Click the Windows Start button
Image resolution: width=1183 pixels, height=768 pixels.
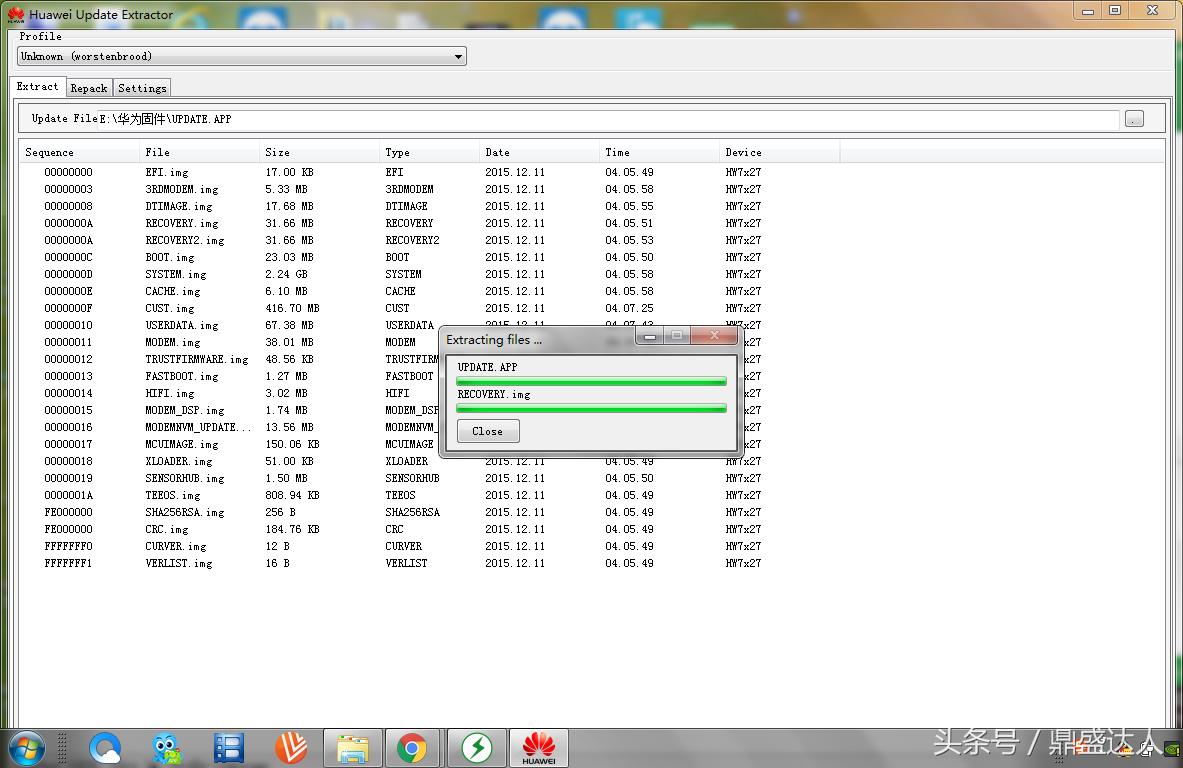[x=26, y=747]
